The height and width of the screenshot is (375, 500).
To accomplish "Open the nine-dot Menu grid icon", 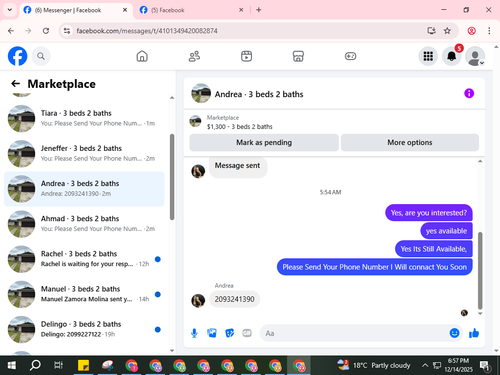I will tap(428, 56).
